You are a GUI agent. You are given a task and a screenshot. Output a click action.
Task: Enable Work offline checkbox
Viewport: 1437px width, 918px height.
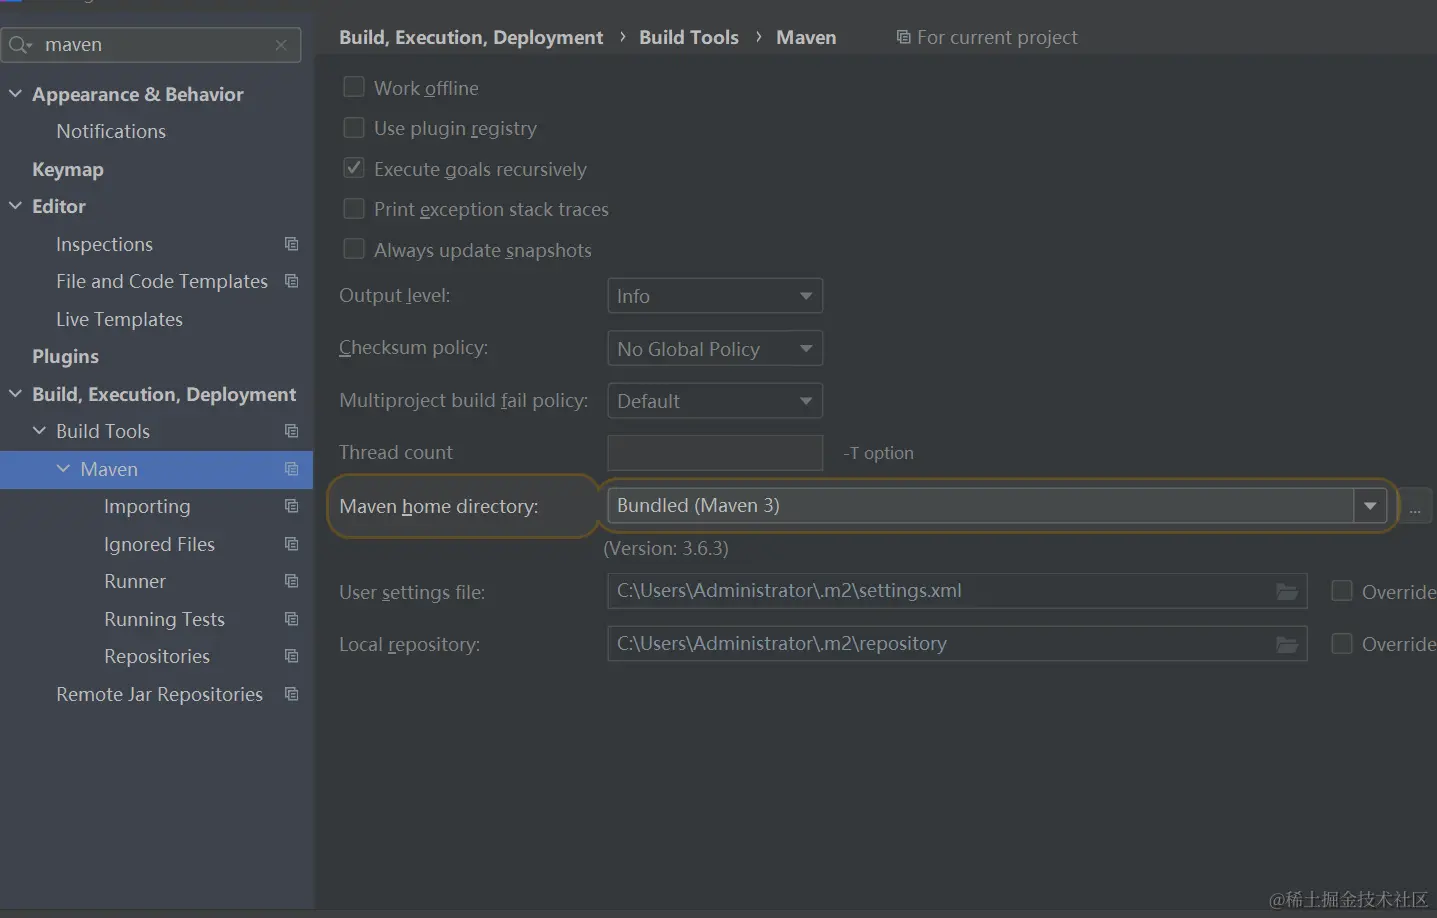coord(354,87)
